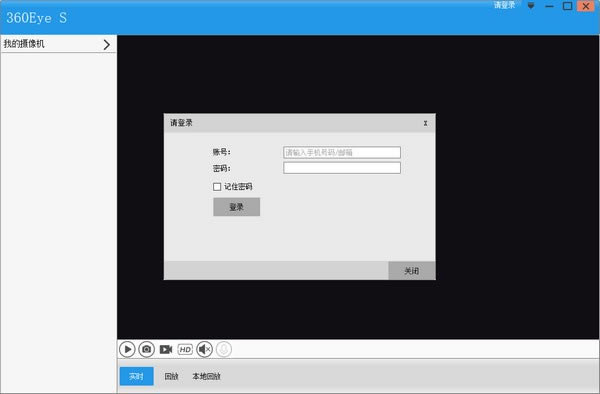Start live playback with the play icon

pos(127,349)
